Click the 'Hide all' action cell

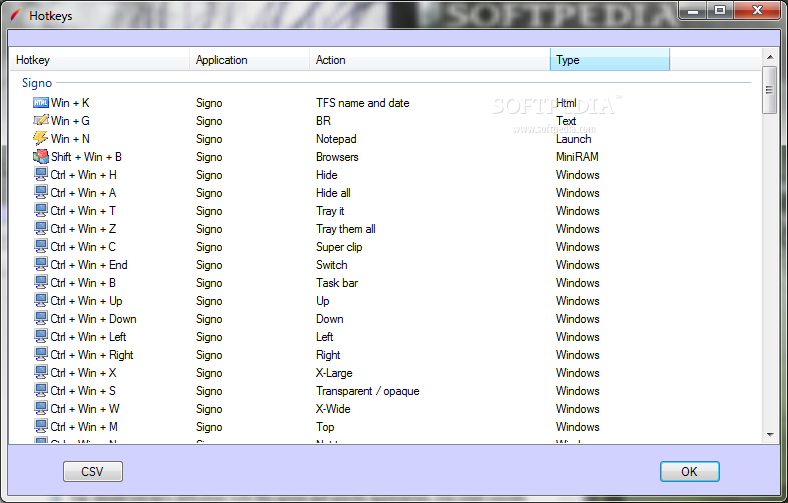tap(333, 193)
